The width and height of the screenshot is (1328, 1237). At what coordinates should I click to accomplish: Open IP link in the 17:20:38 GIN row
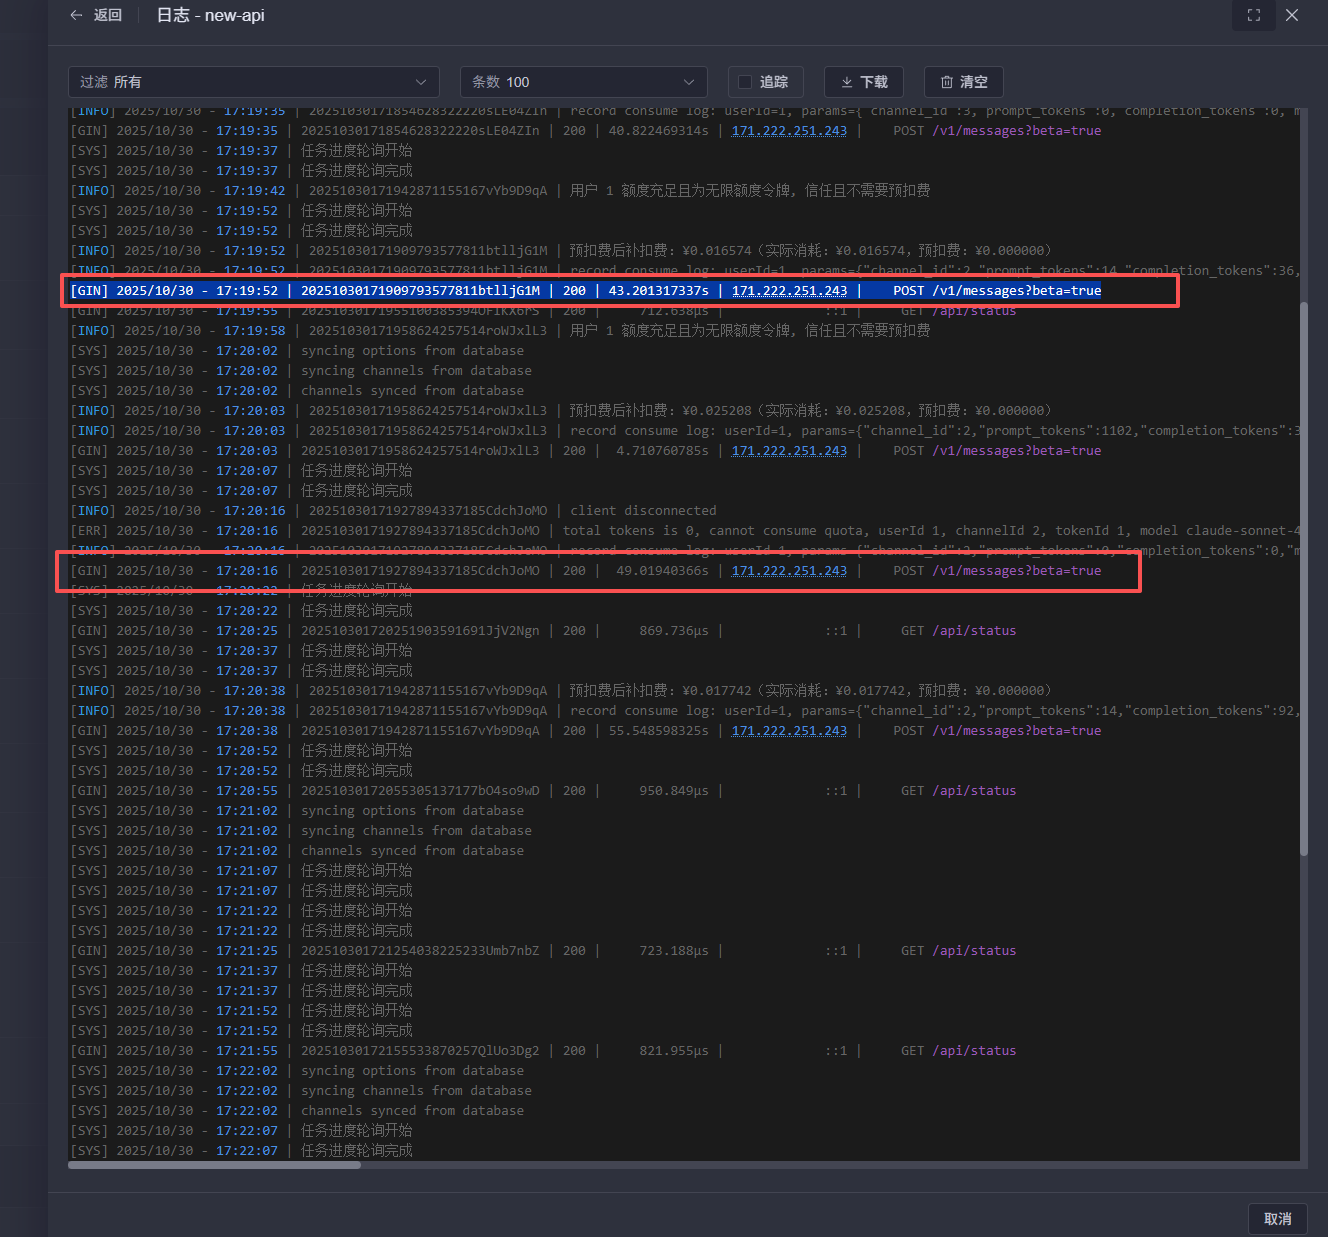coord(789,731)
